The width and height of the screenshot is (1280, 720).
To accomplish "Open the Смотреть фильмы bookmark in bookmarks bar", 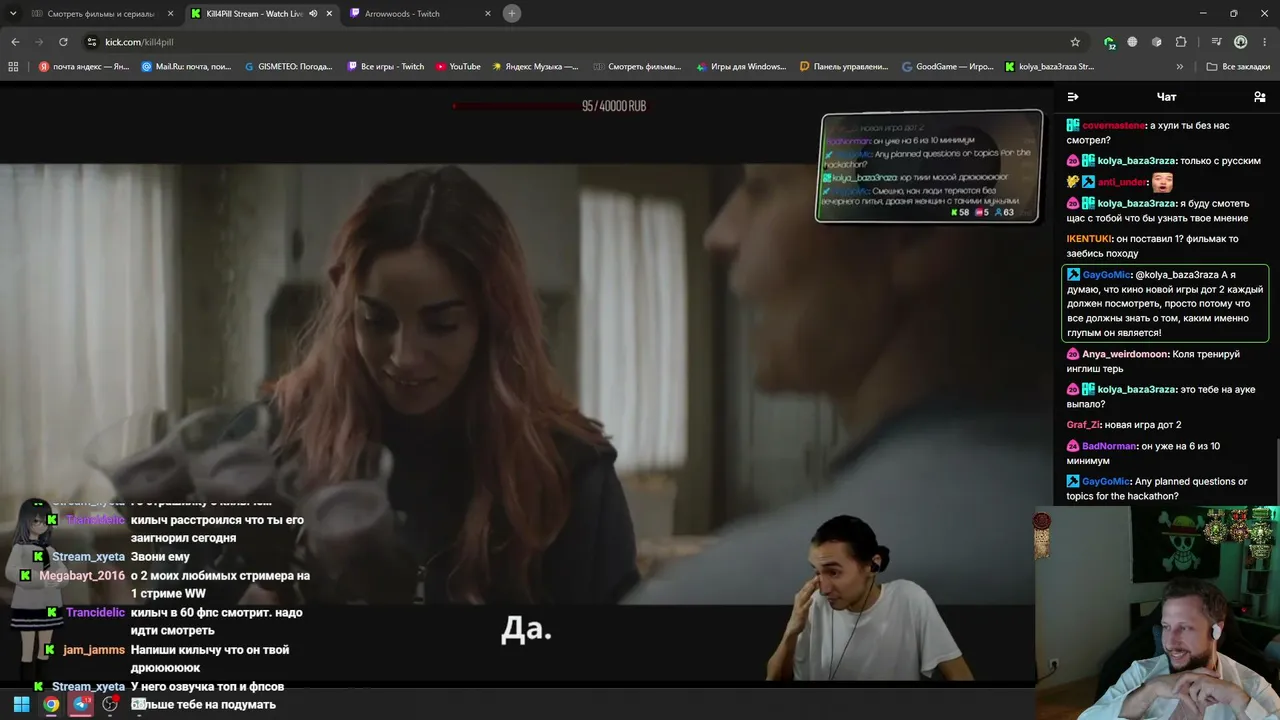I will pyautogui.click(x=636, y=67).
